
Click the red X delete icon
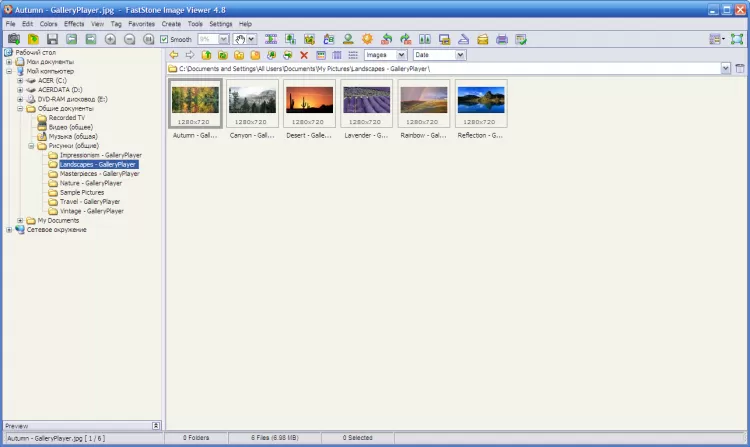pos(304,55)
